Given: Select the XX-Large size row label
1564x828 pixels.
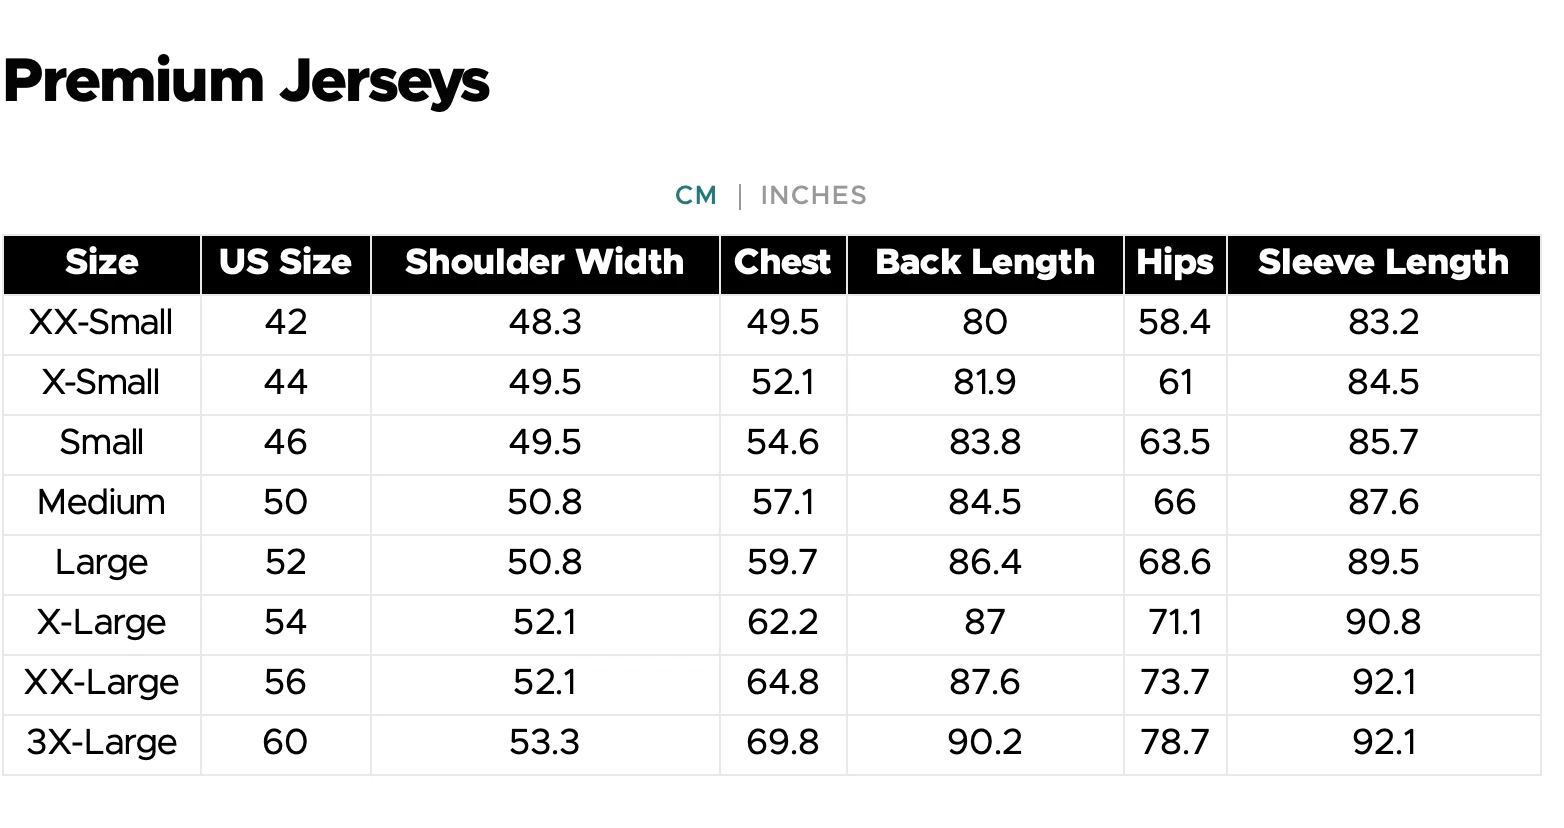Looking at the screenshot, I should click(101, 683).
